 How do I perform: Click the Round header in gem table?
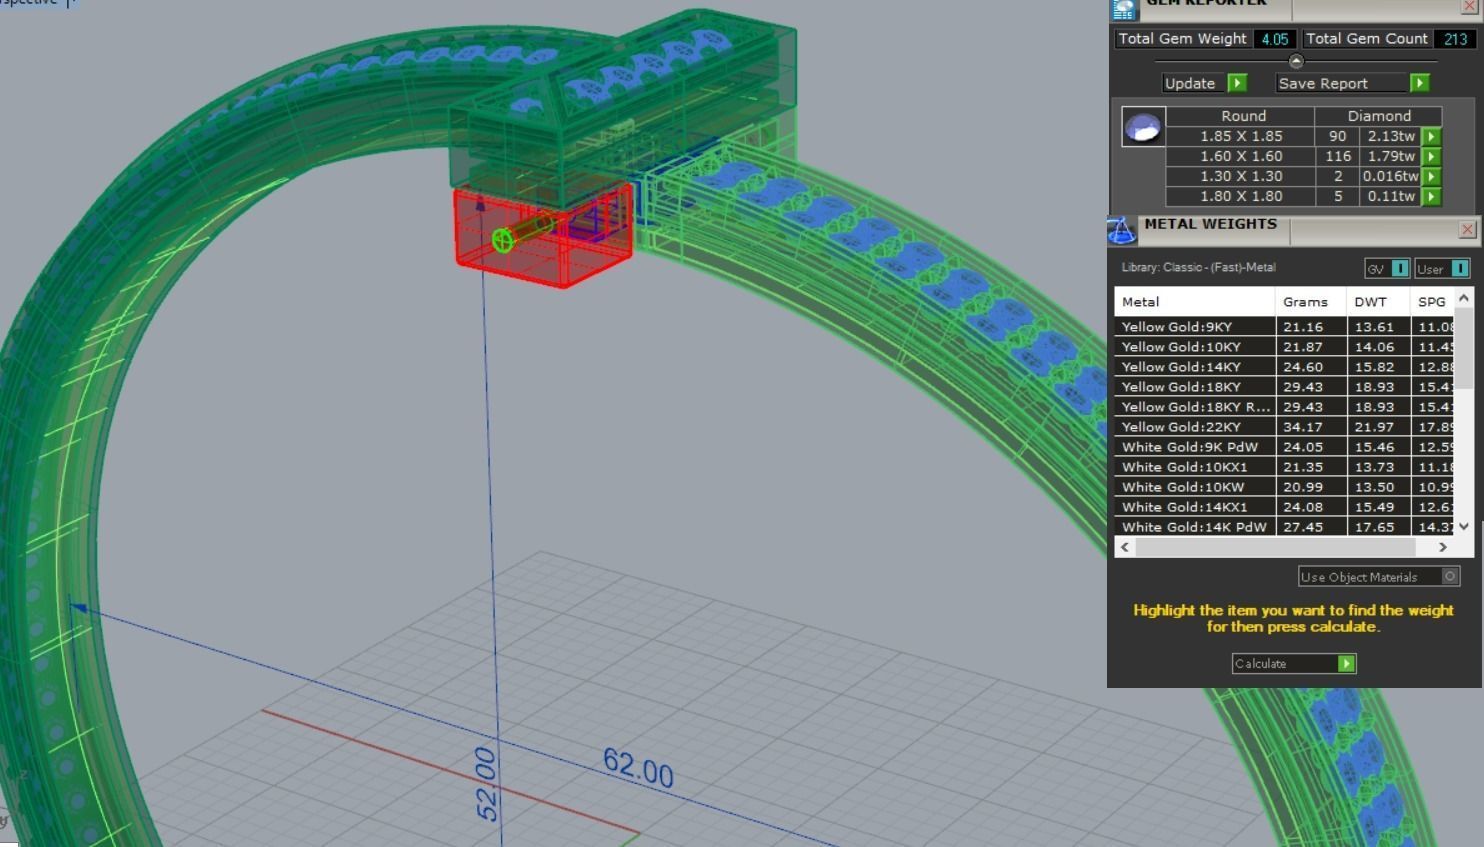pos(1243,116)
